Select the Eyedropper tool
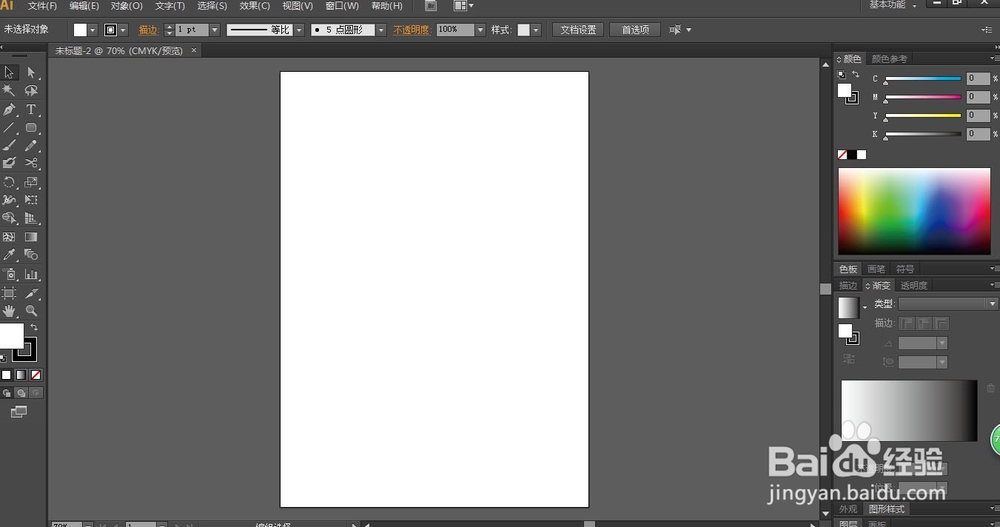 [x=9, y=255]
